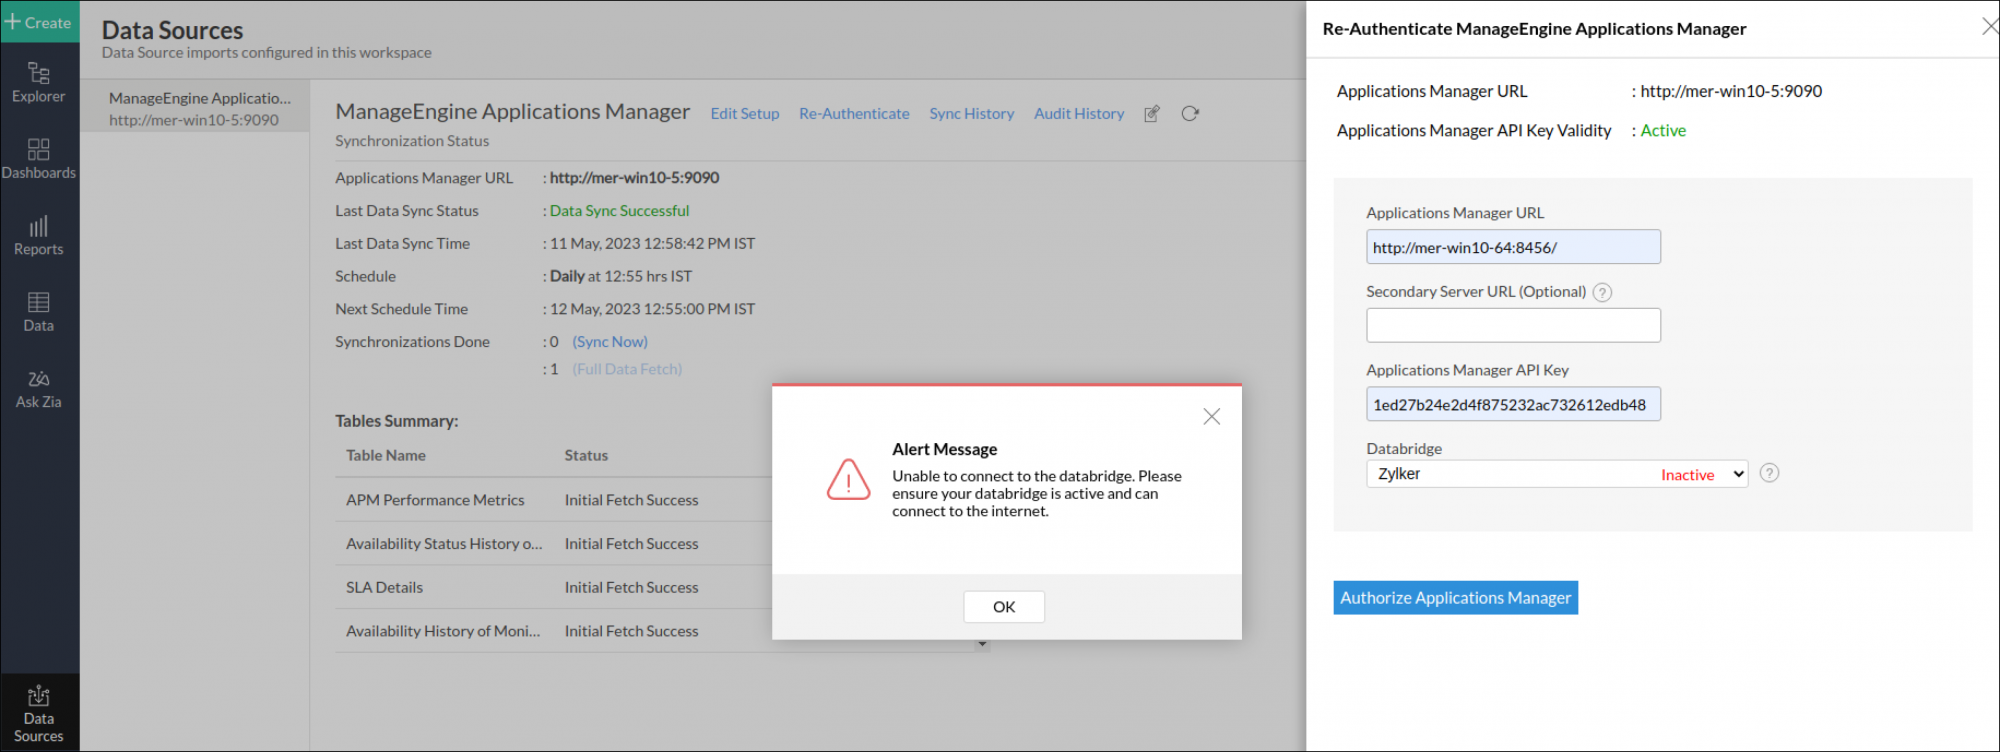Click the refresh icon beside Audit History

pyautogui.click(x=1189, y=114)
